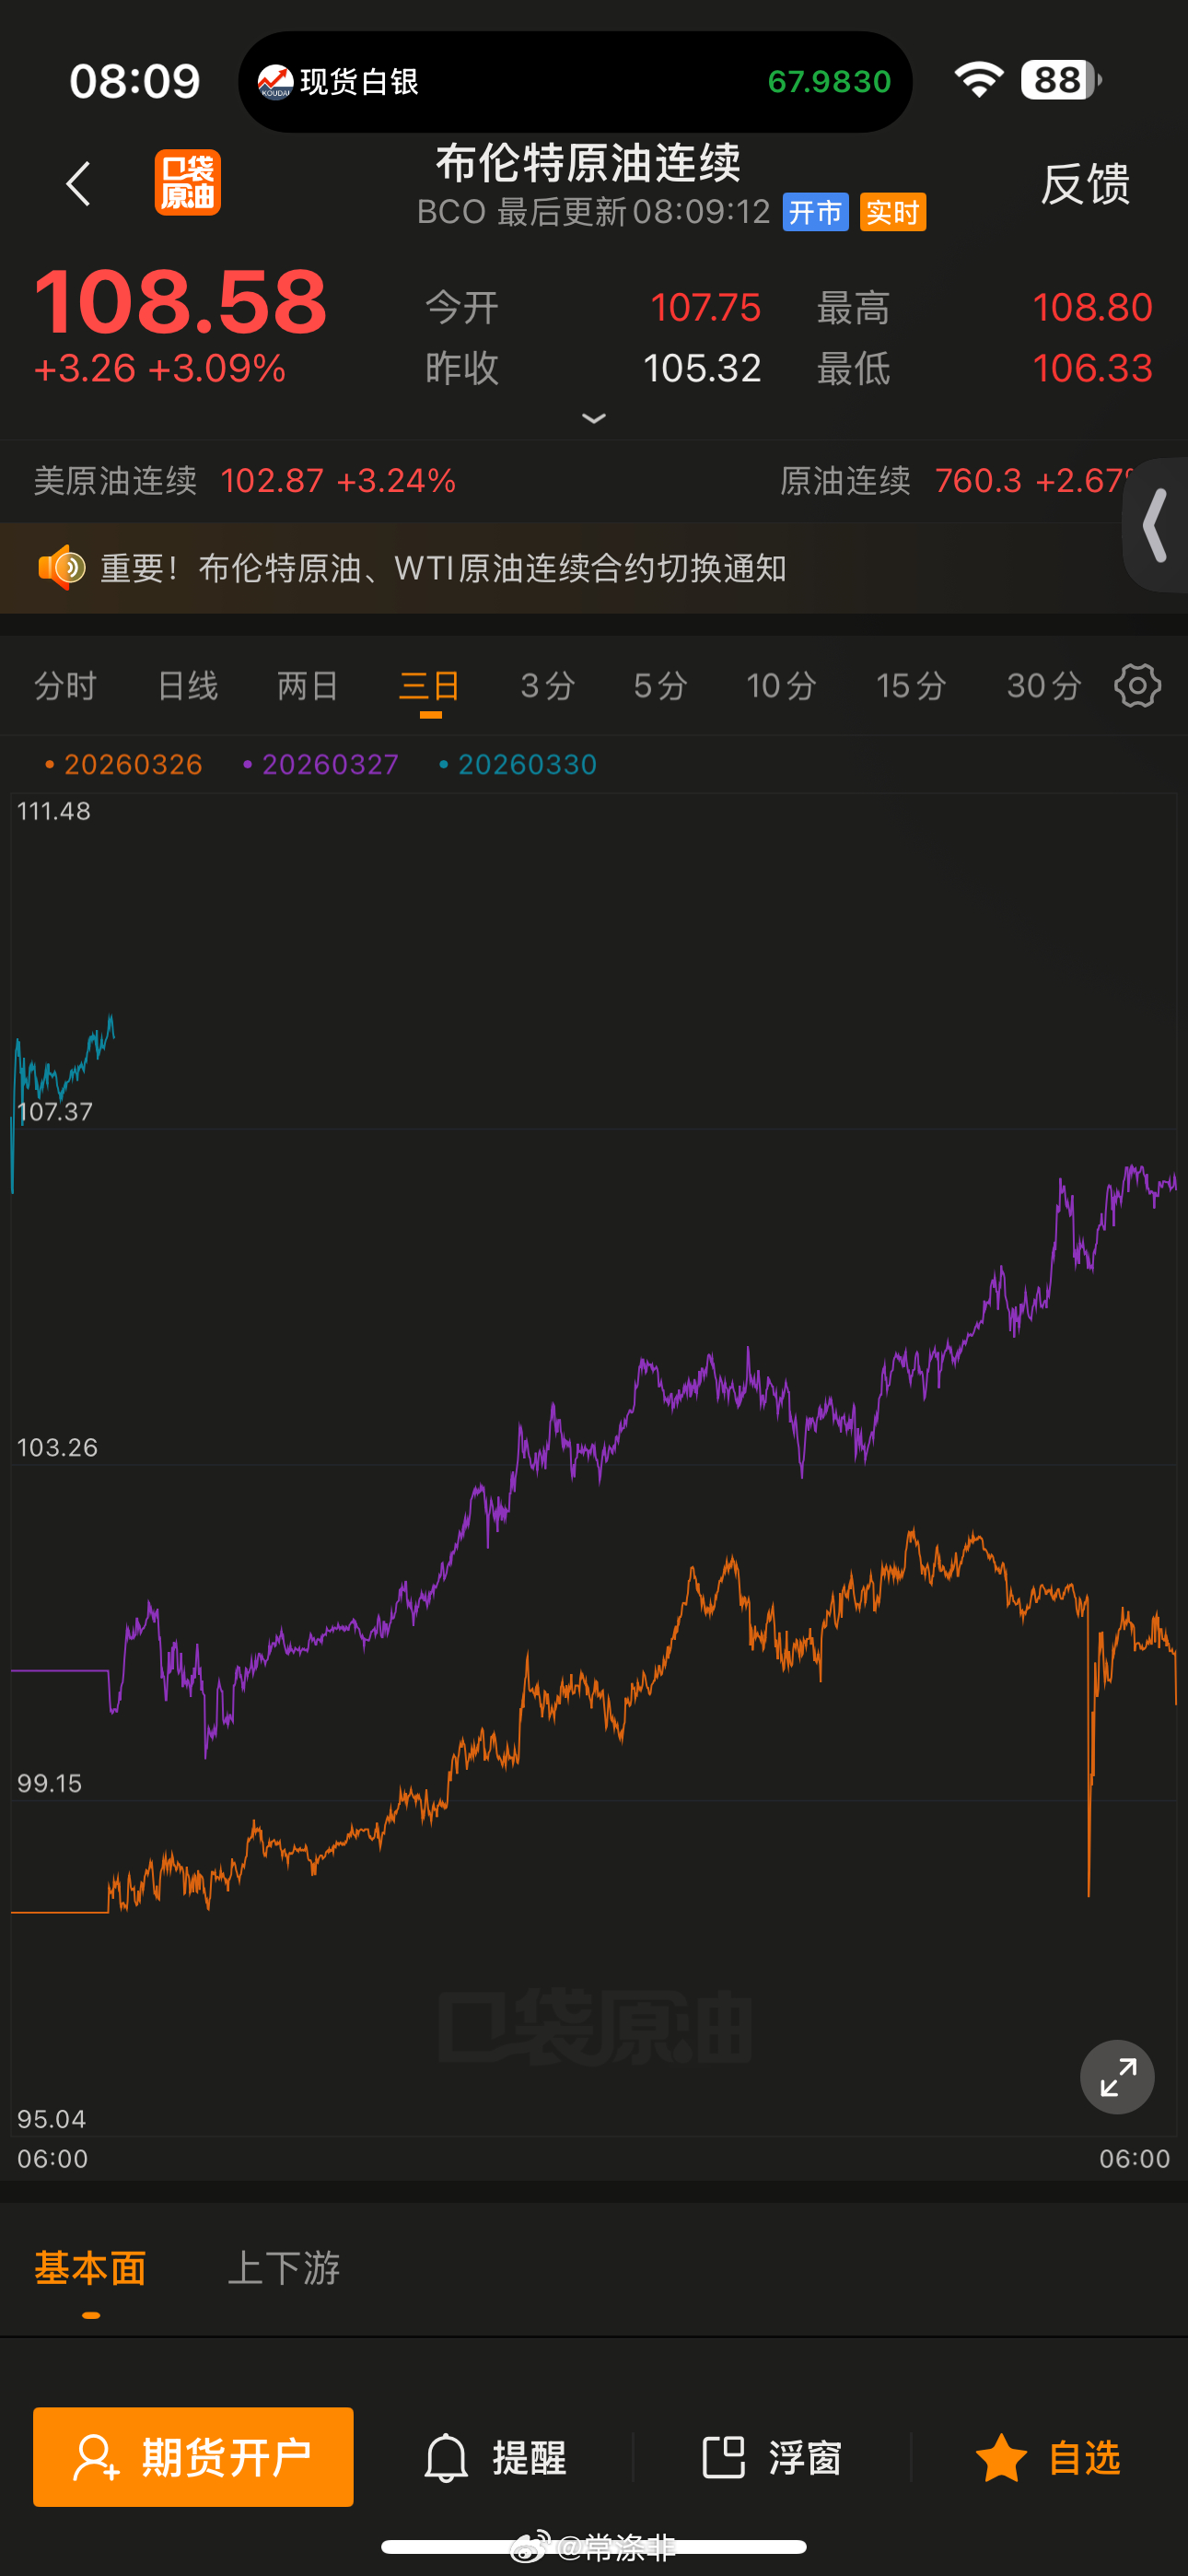This screenshot has height=2576, width=1188.
Task: Tap the status bar clock 08:09
Action: (x=135, y=81)
